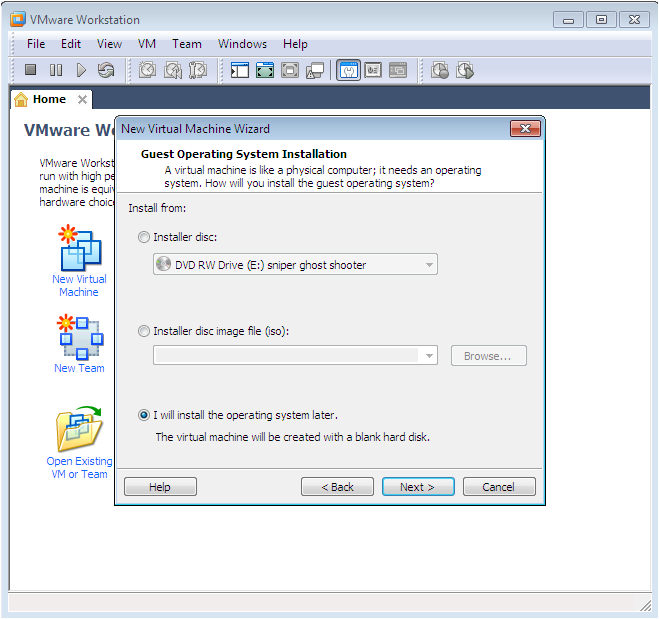Click the Unity mode toolbar icon
659x619 pixels.
click(315, 70)
